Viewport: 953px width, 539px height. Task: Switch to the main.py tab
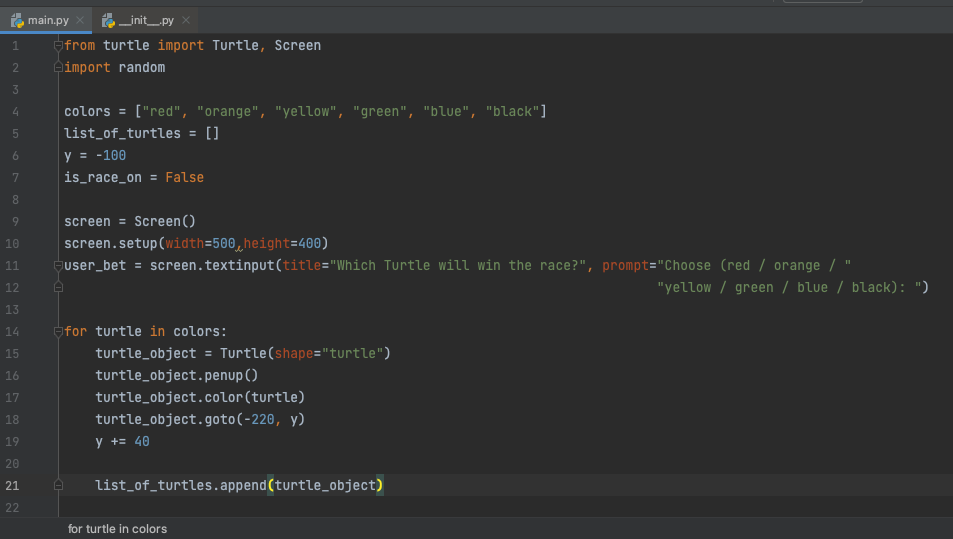pos(48,20)
